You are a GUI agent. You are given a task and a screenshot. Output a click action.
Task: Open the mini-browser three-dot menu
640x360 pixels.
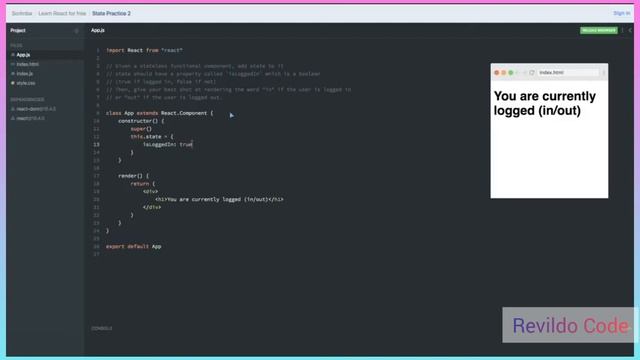tap(603, 72)
